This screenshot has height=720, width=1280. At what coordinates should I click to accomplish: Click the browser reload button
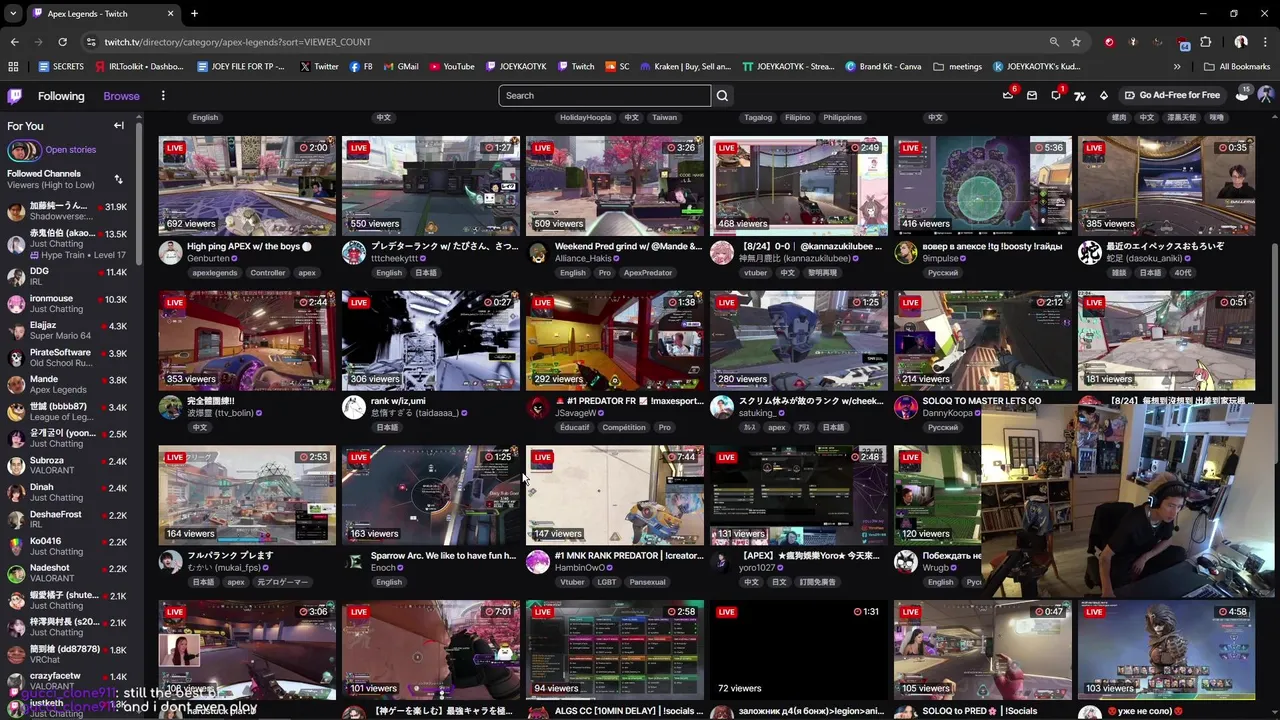62,42
